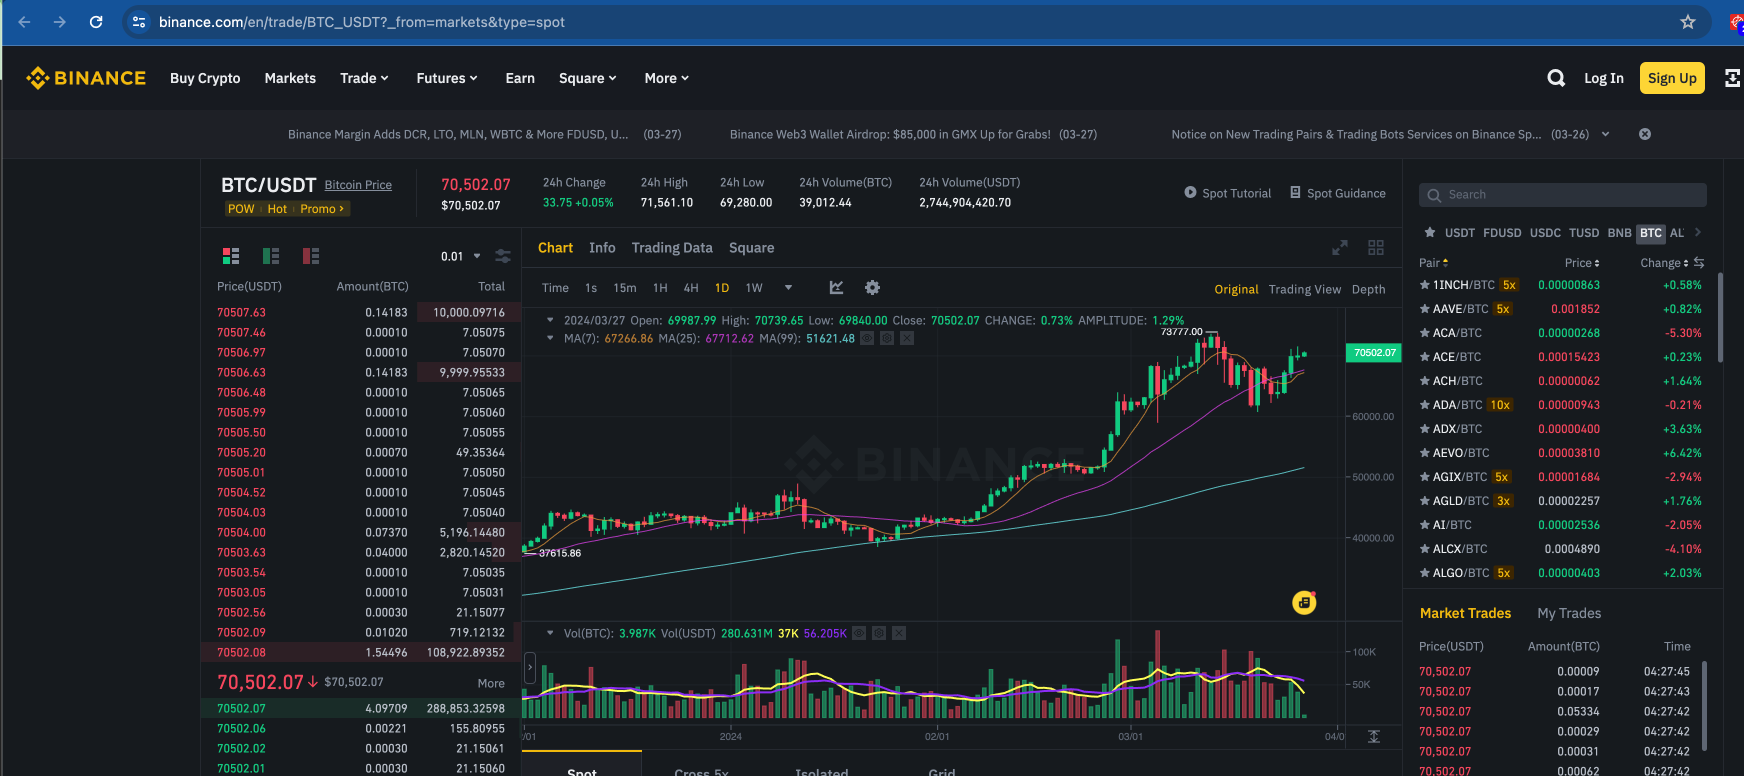Click the yellow chat bubble icon
This screenshot has height=776, width=1744.
(1304, 602)
